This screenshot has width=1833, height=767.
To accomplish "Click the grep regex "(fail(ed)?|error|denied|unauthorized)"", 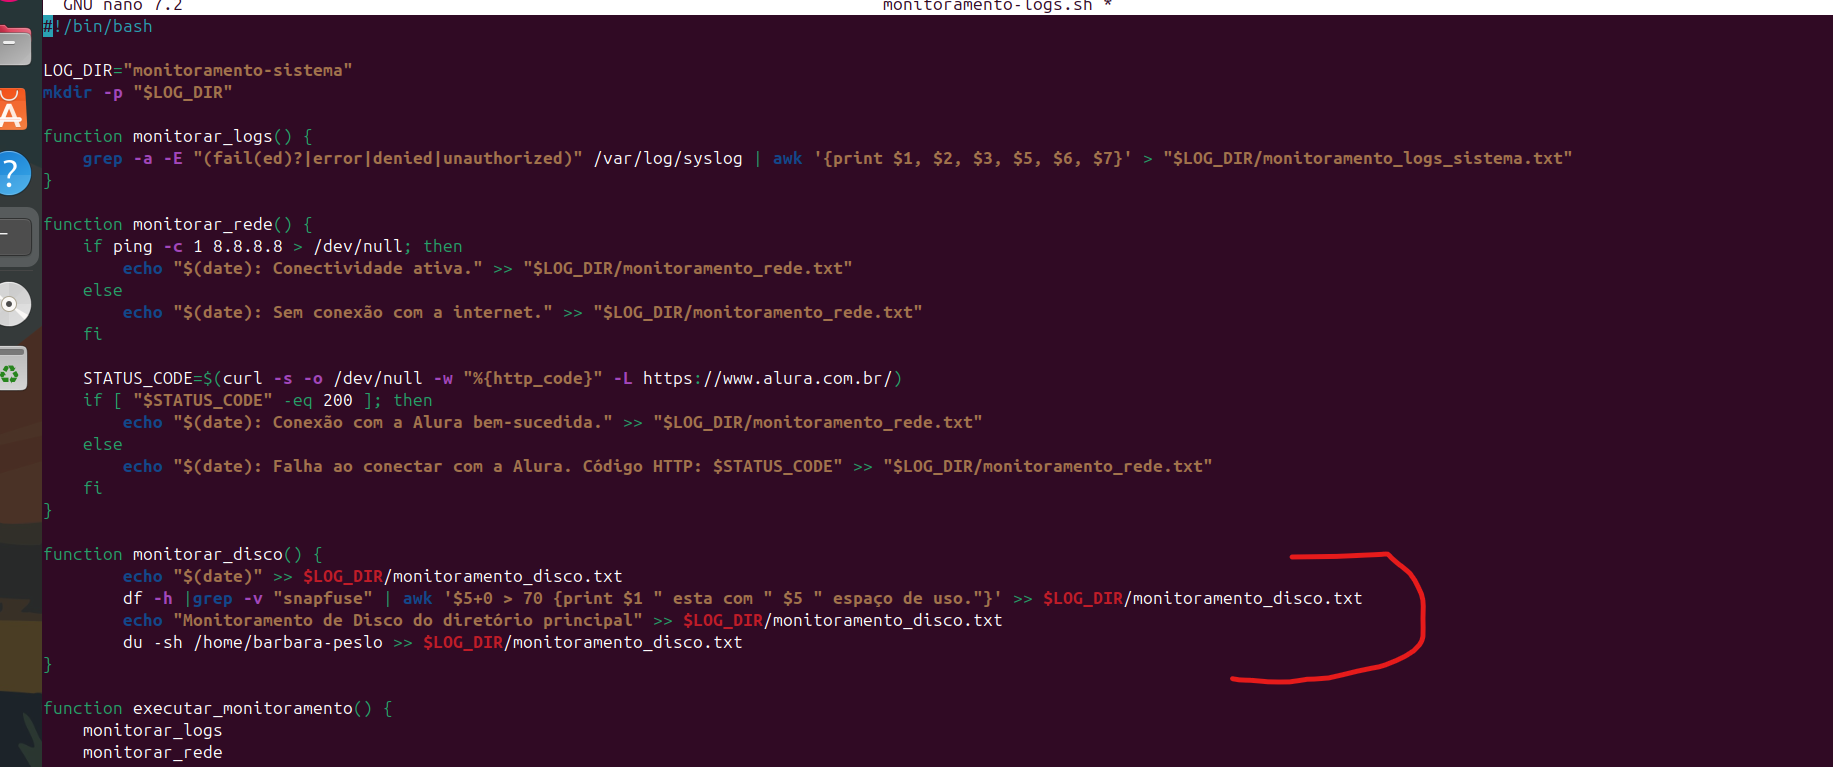I will [x=388, y=158].
